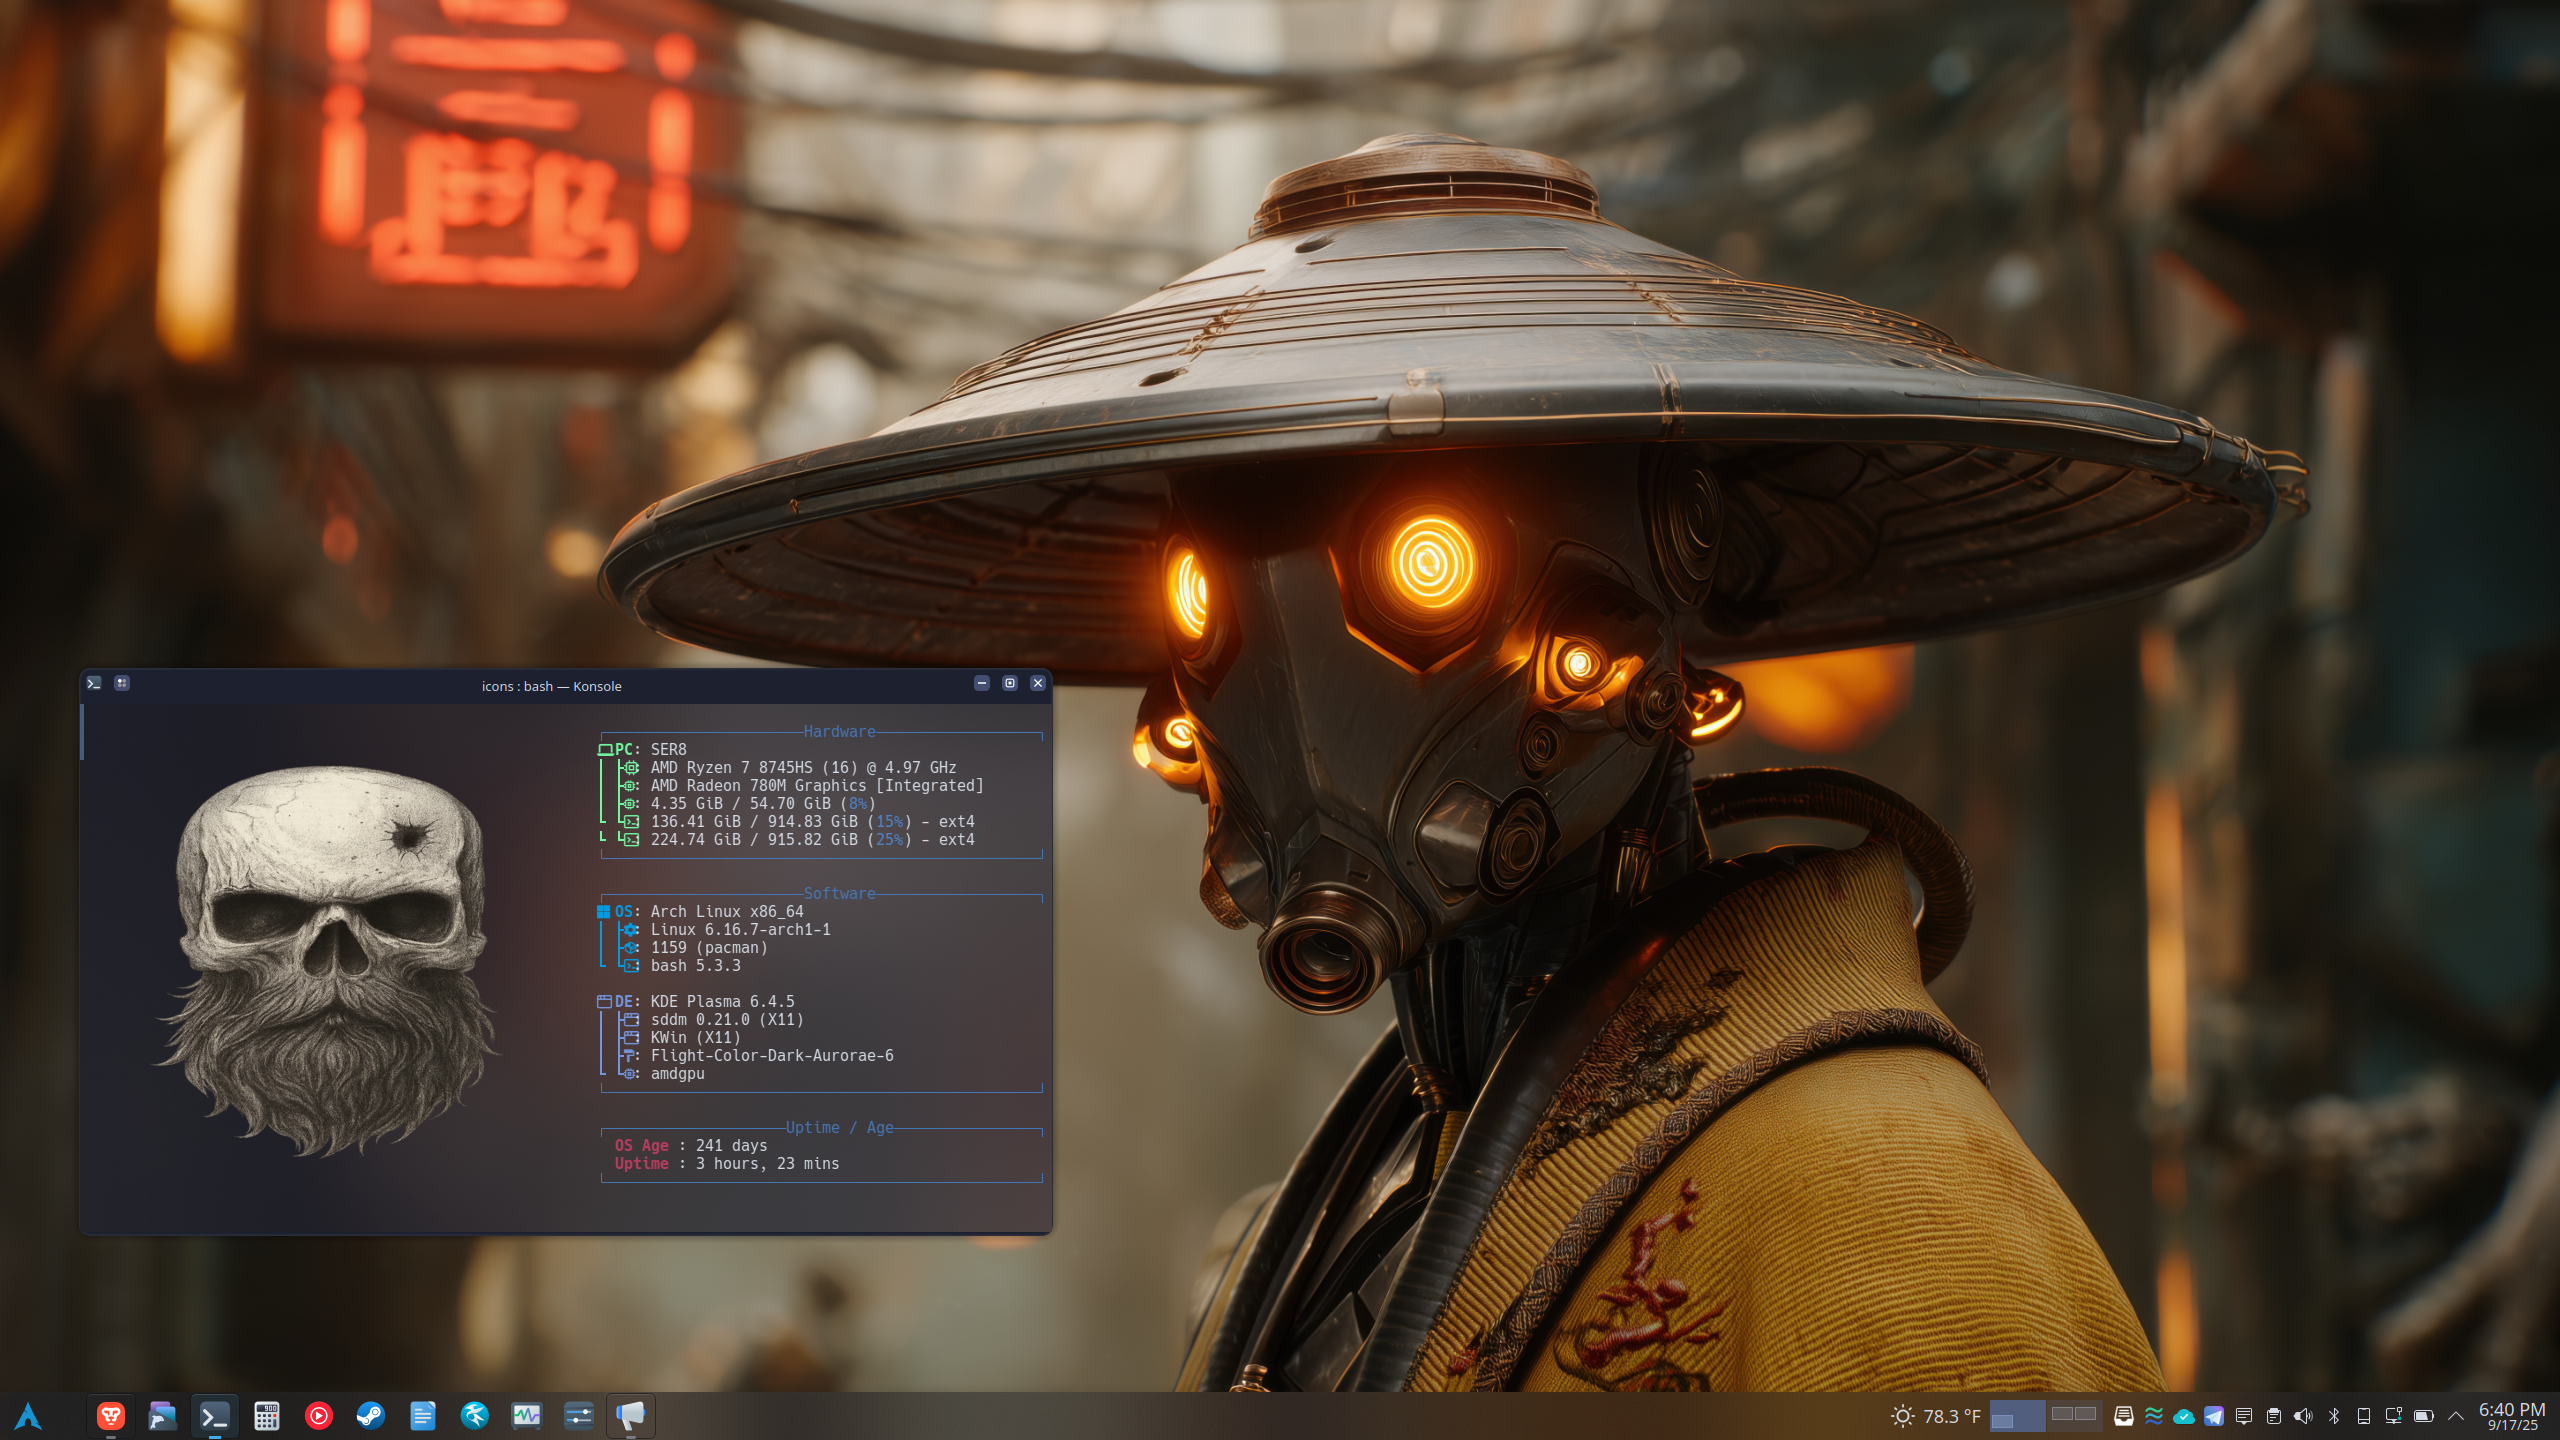Open the Arch Linux application launcher
The width and height of the screenshot is (2560, 1440).
pos(28,1416)
